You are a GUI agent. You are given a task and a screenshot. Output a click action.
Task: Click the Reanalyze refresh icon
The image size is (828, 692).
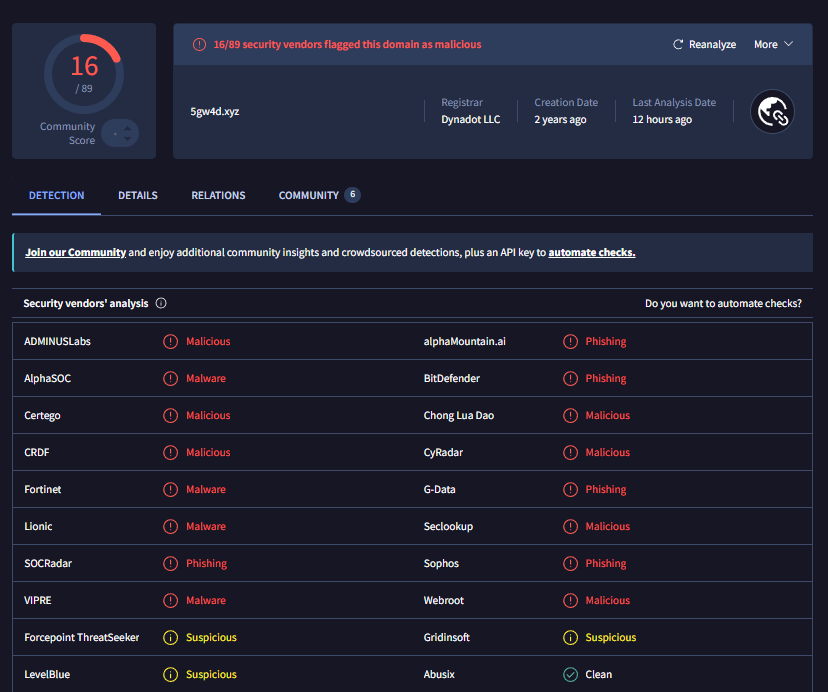pos(678,44)
